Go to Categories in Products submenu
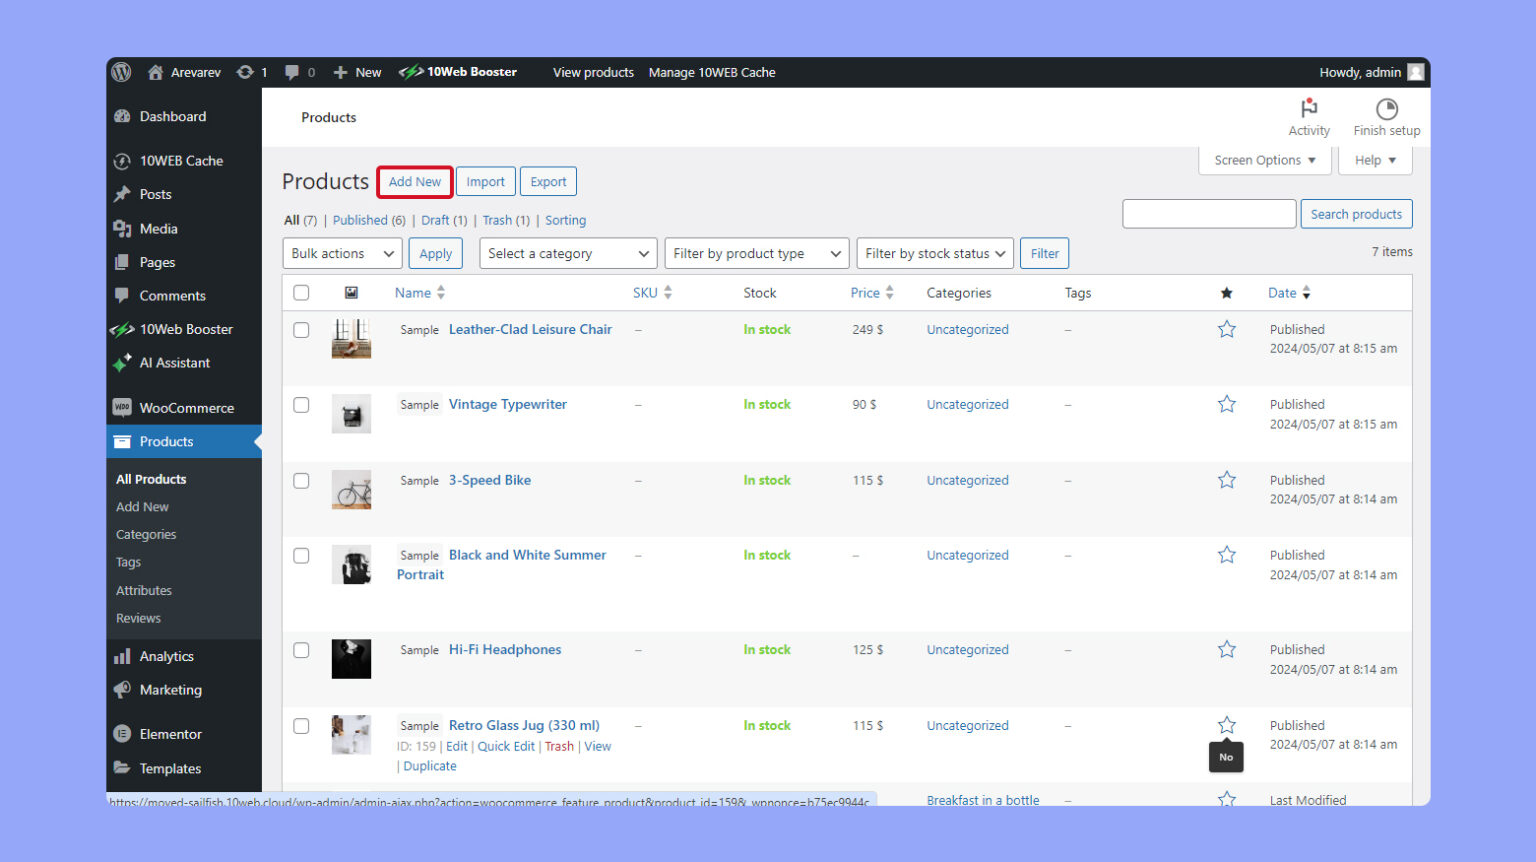The image size is (1536, 862). [x=146, y=535]
